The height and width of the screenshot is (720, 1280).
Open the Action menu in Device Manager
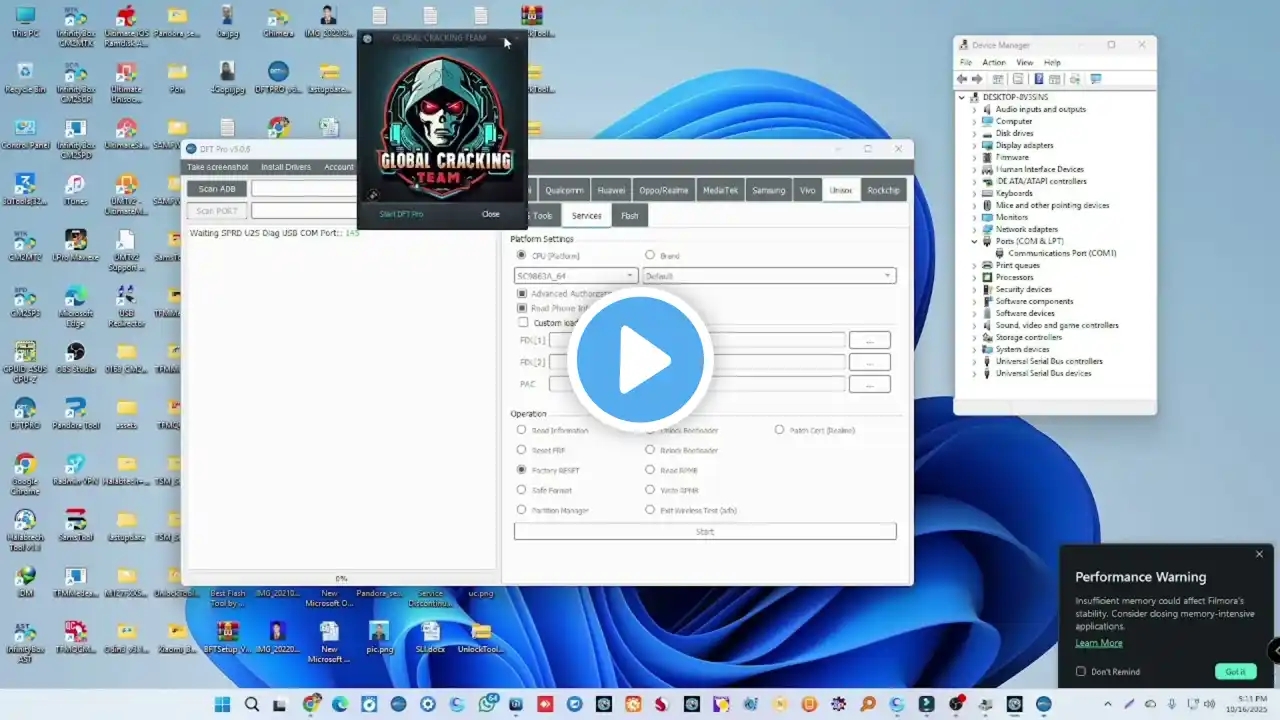click(x=993, y=62)
